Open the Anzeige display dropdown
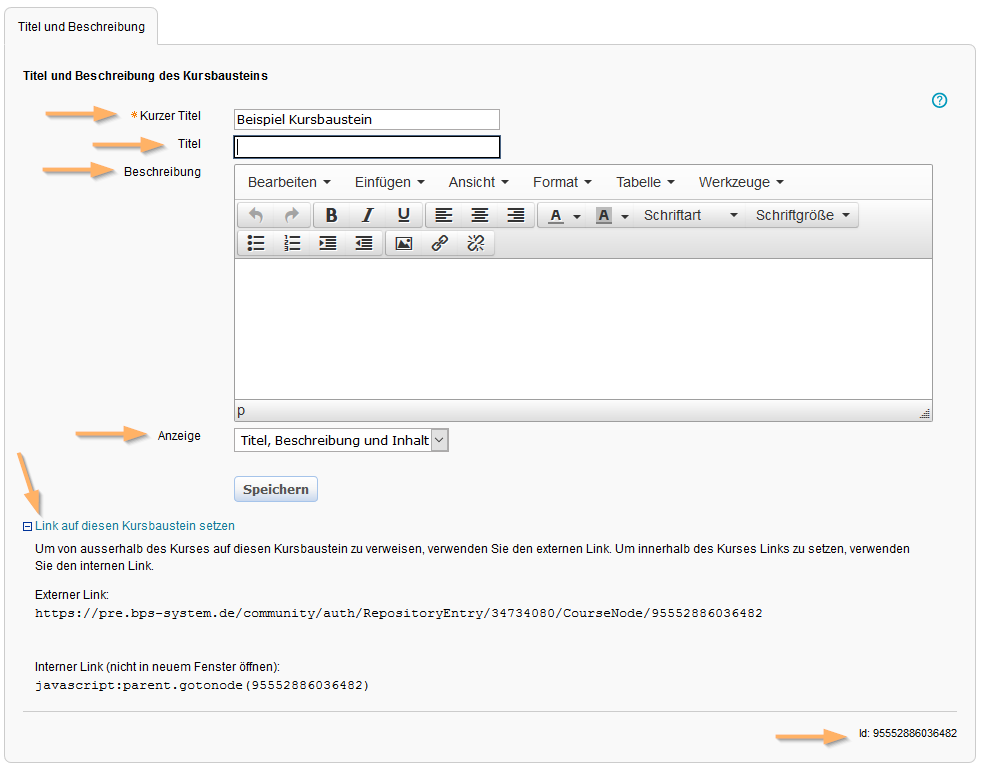 click(x=341, y=440)
